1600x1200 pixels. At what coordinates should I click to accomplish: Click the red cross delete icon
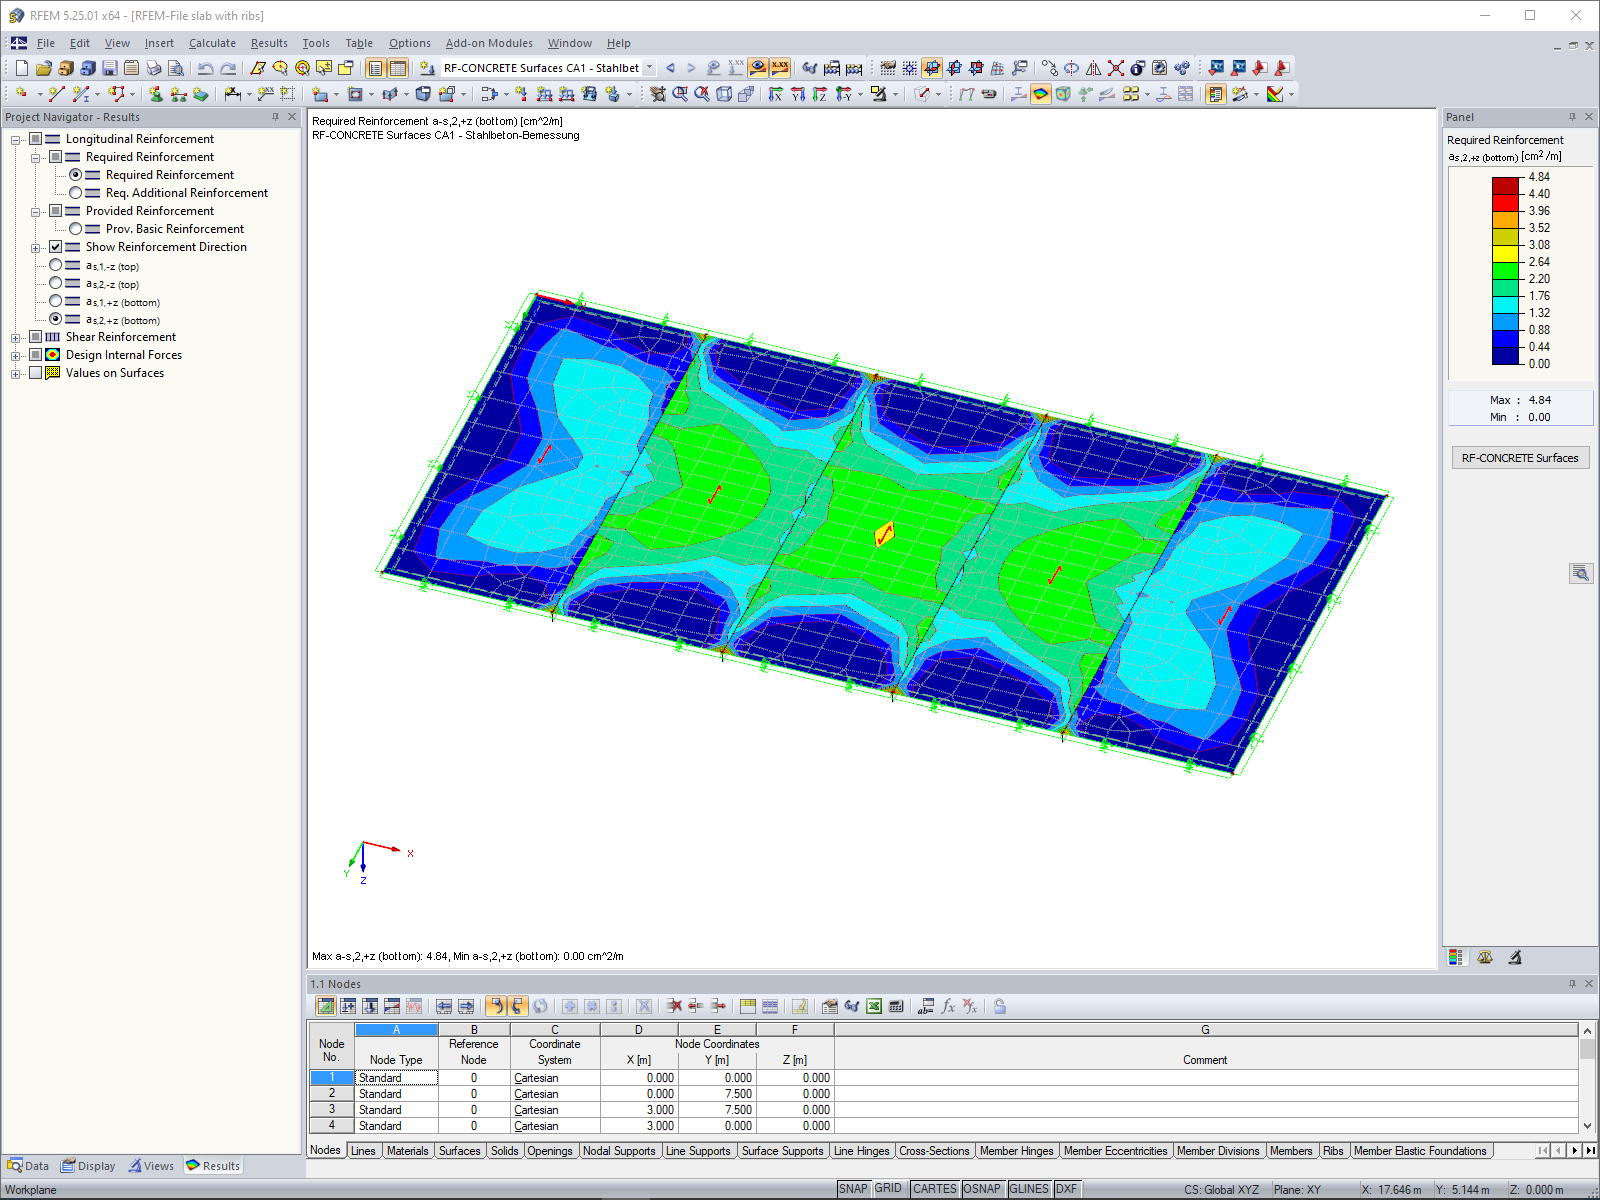(x=1116, y=68)
